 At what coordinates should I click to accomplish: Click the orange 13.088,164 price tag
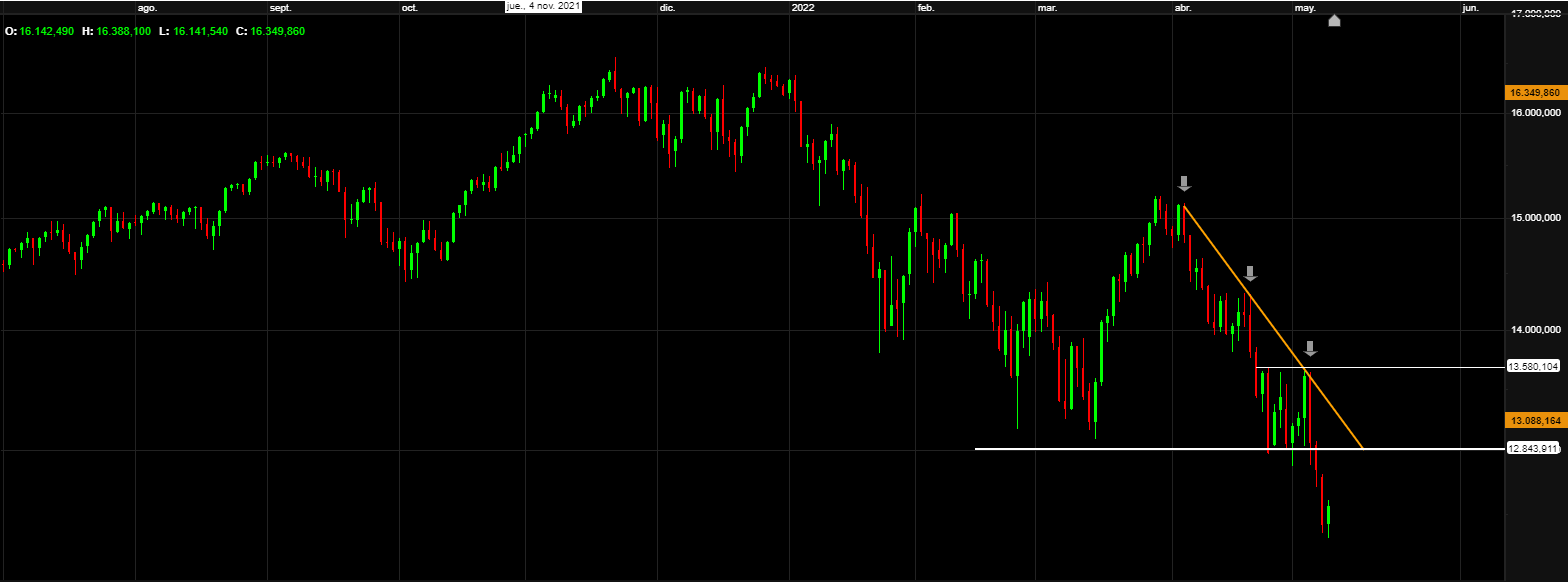click(1534, 421)
